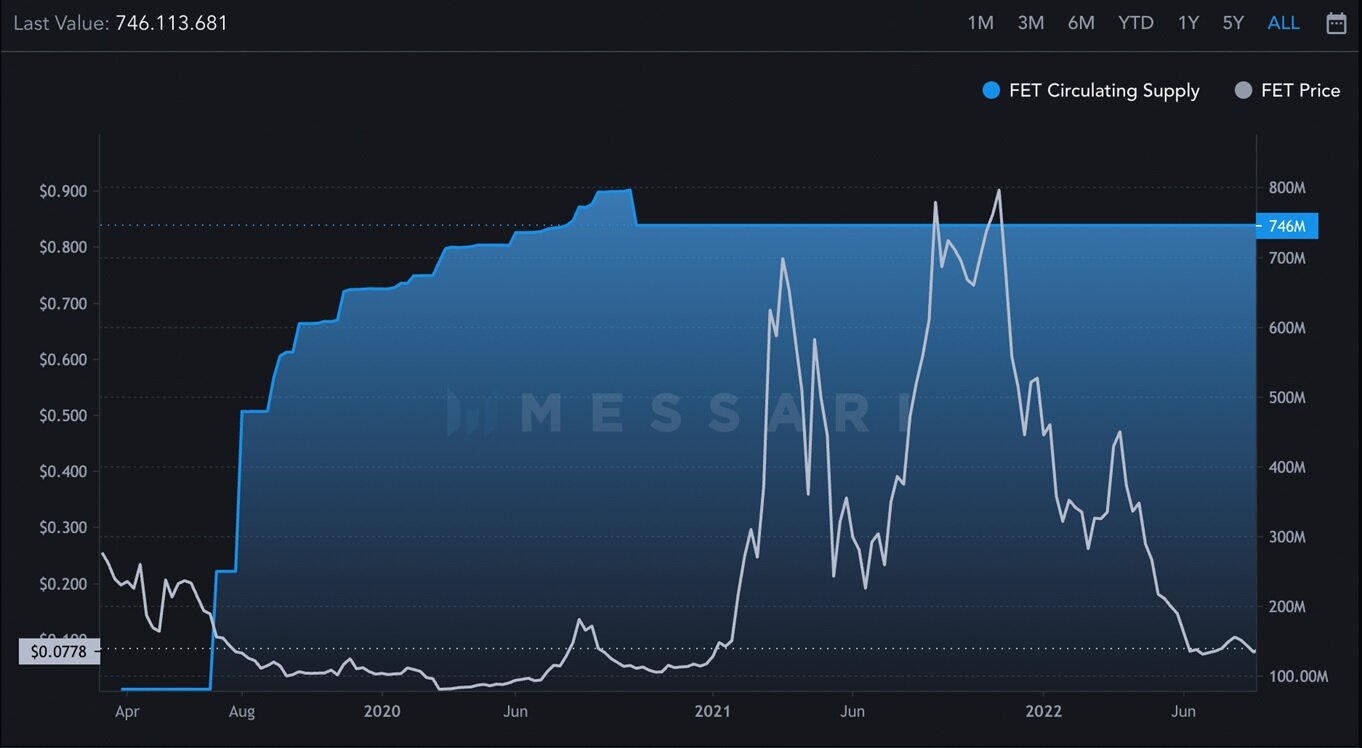The image size is (1362, 748).
Task: Show year-to-date with YTD
Action: [x=1135, y=23]
